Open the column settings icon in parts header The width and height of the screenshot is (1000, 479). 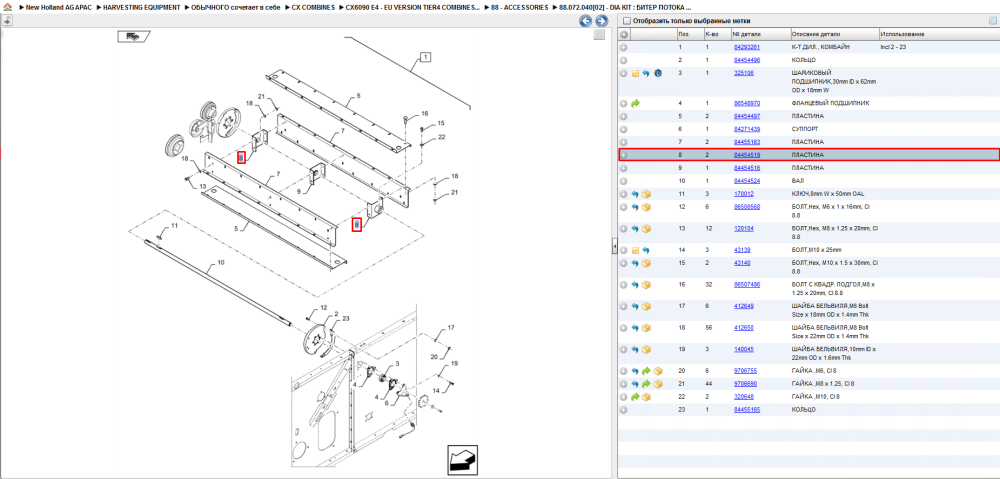992,20
